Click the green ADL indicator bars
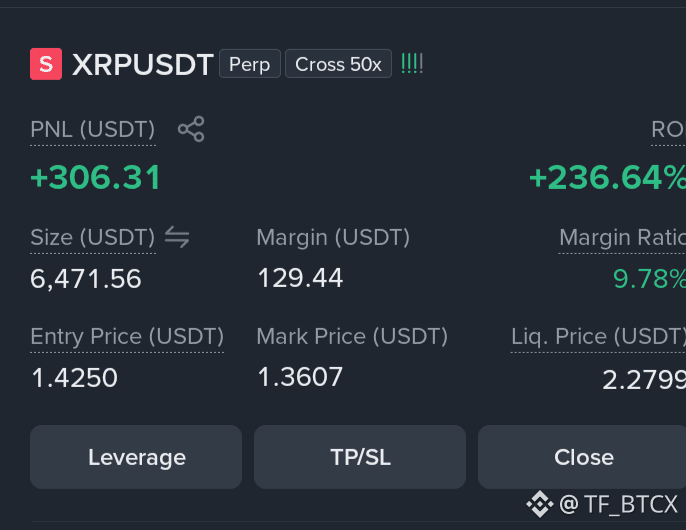The width and height of the screenshot is (686, 530). click(x=412, y=64)
